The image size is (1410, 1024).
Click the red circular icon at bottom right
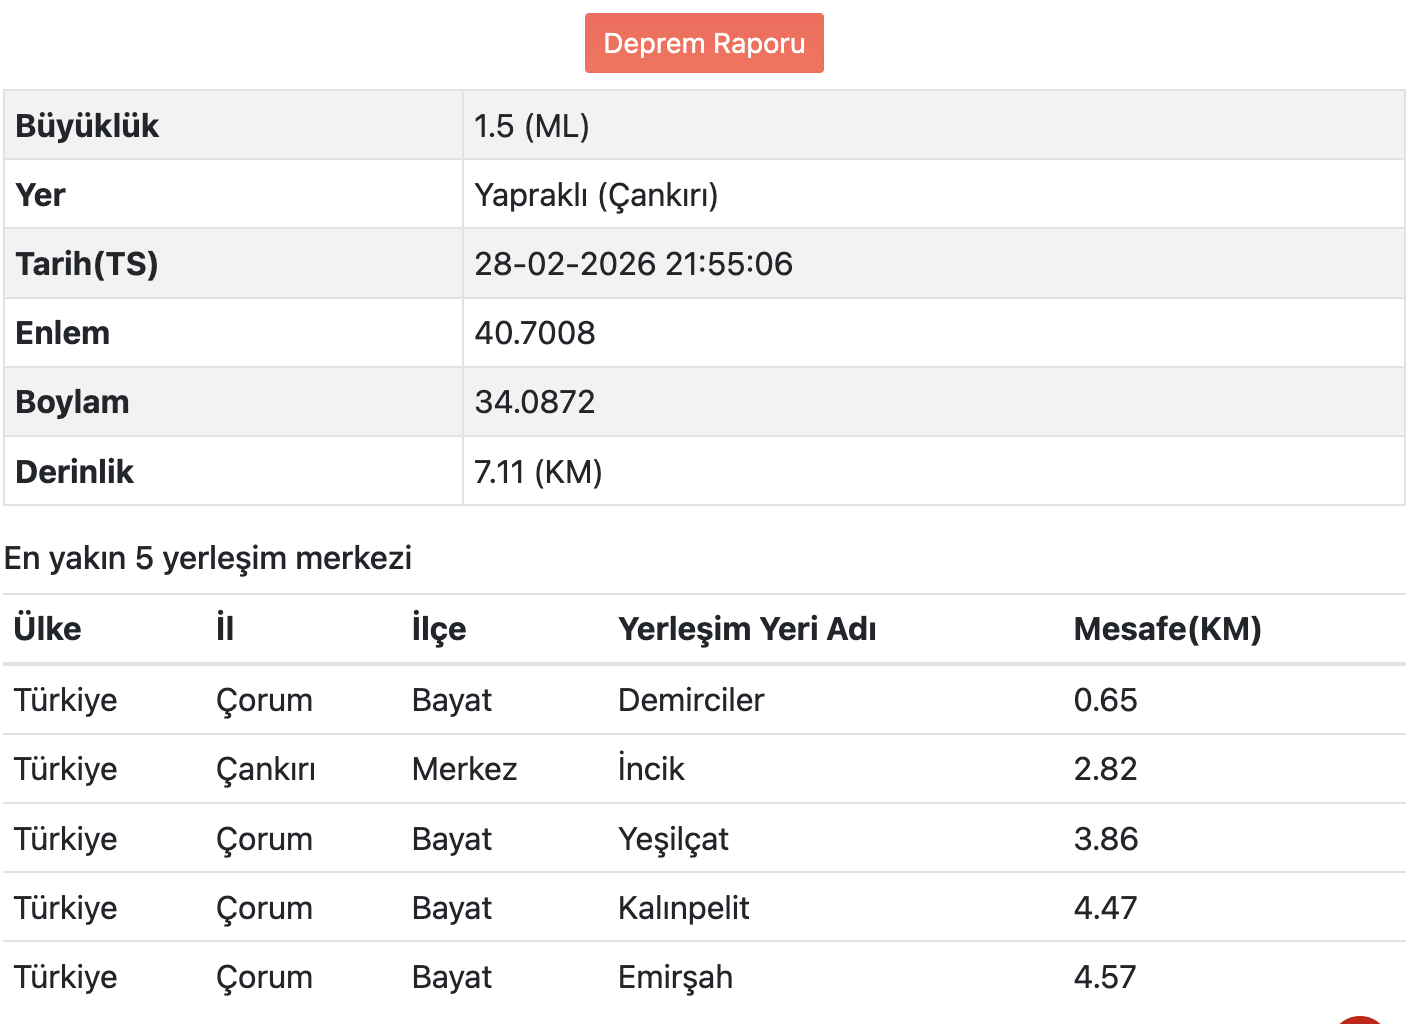(1360, 1019)
